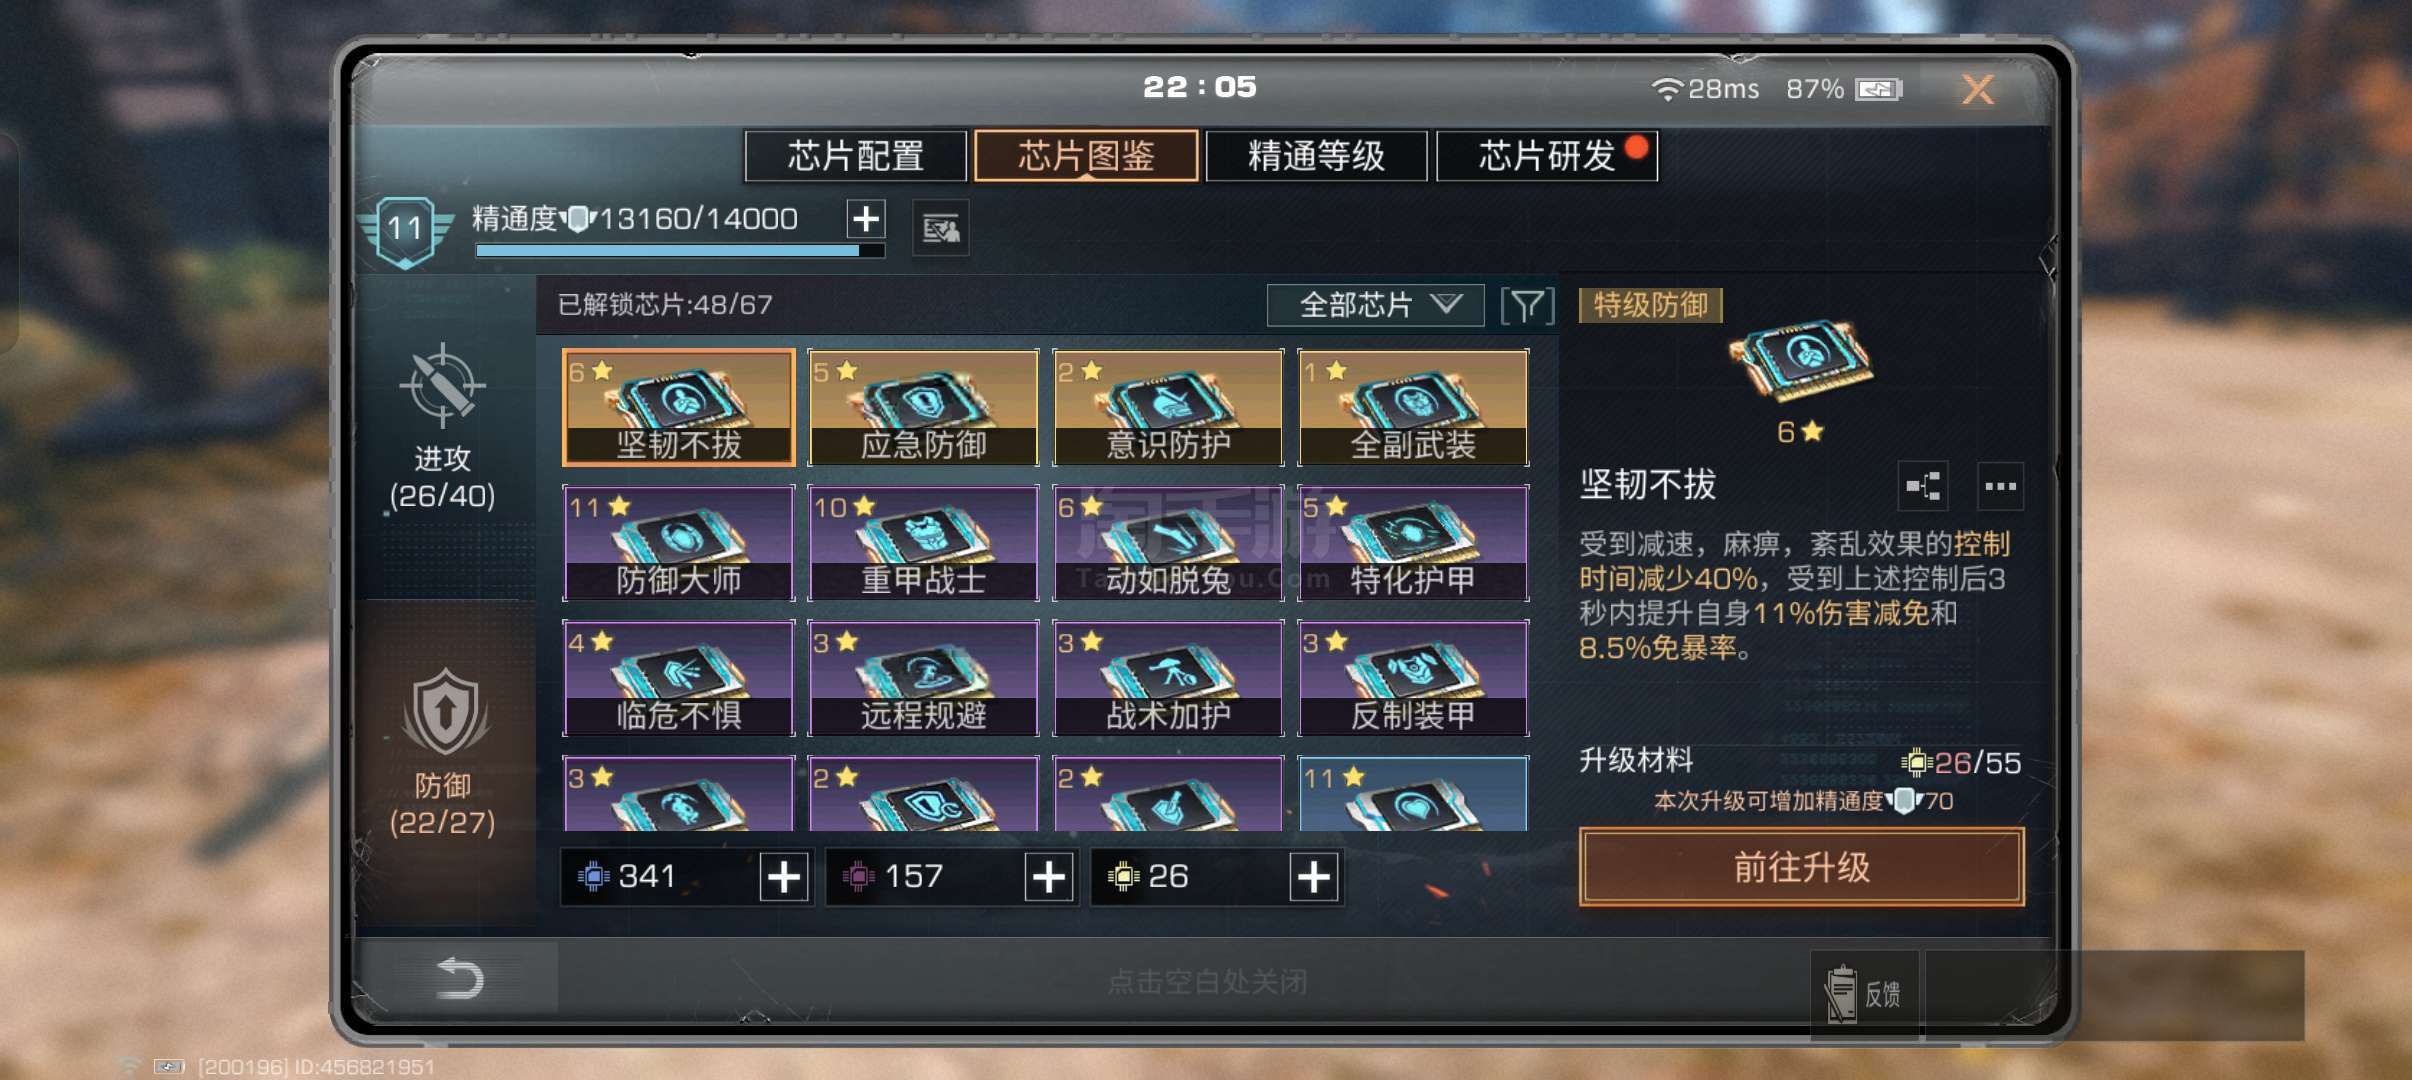Viewport: 2412px width, 1080px height.
Task: Tap the back arrow icon
Action: (461, 978)
